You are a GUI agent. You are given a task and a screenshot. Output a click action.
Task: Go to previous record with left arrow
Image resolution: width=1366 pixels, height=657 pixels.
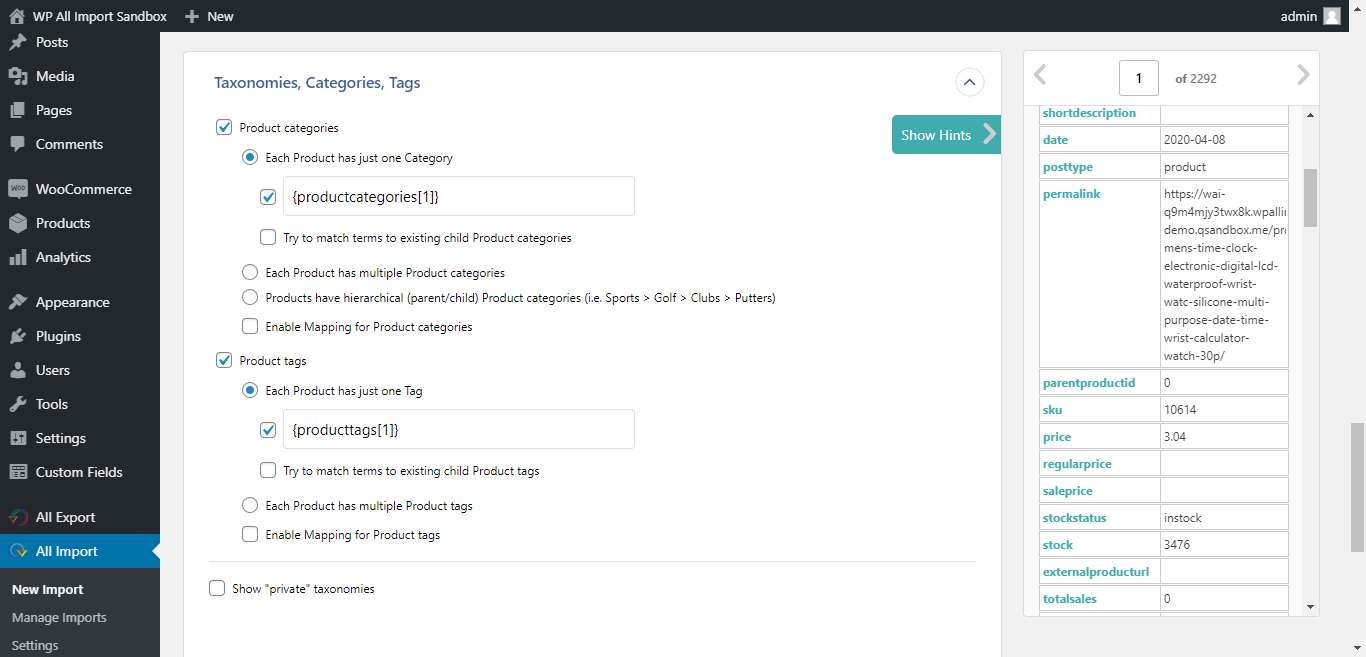(1040, 76)
